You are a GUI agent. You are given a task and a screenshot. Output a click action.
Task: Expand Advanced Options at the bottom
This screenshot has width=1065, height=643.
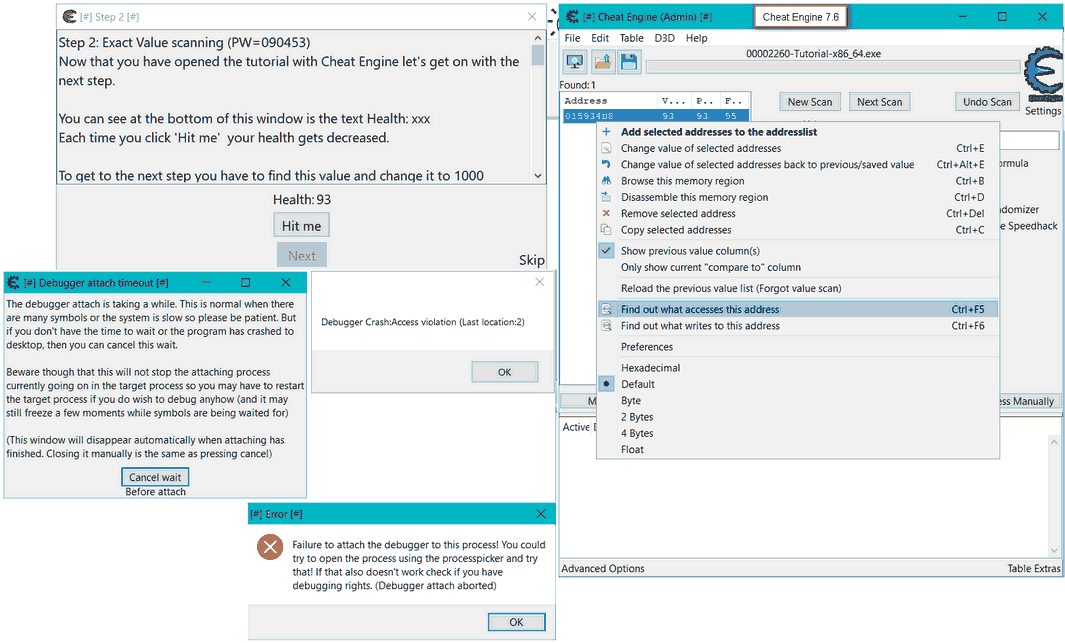coord(602,568)
